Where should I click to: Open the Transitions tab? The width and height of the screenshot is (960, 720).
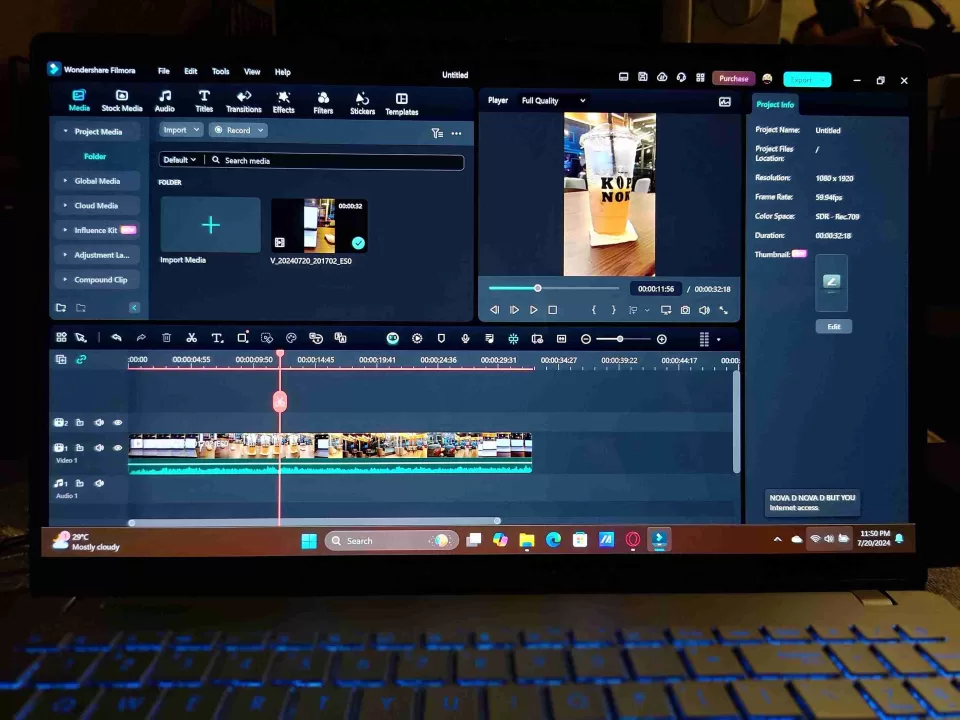point(244,102)
